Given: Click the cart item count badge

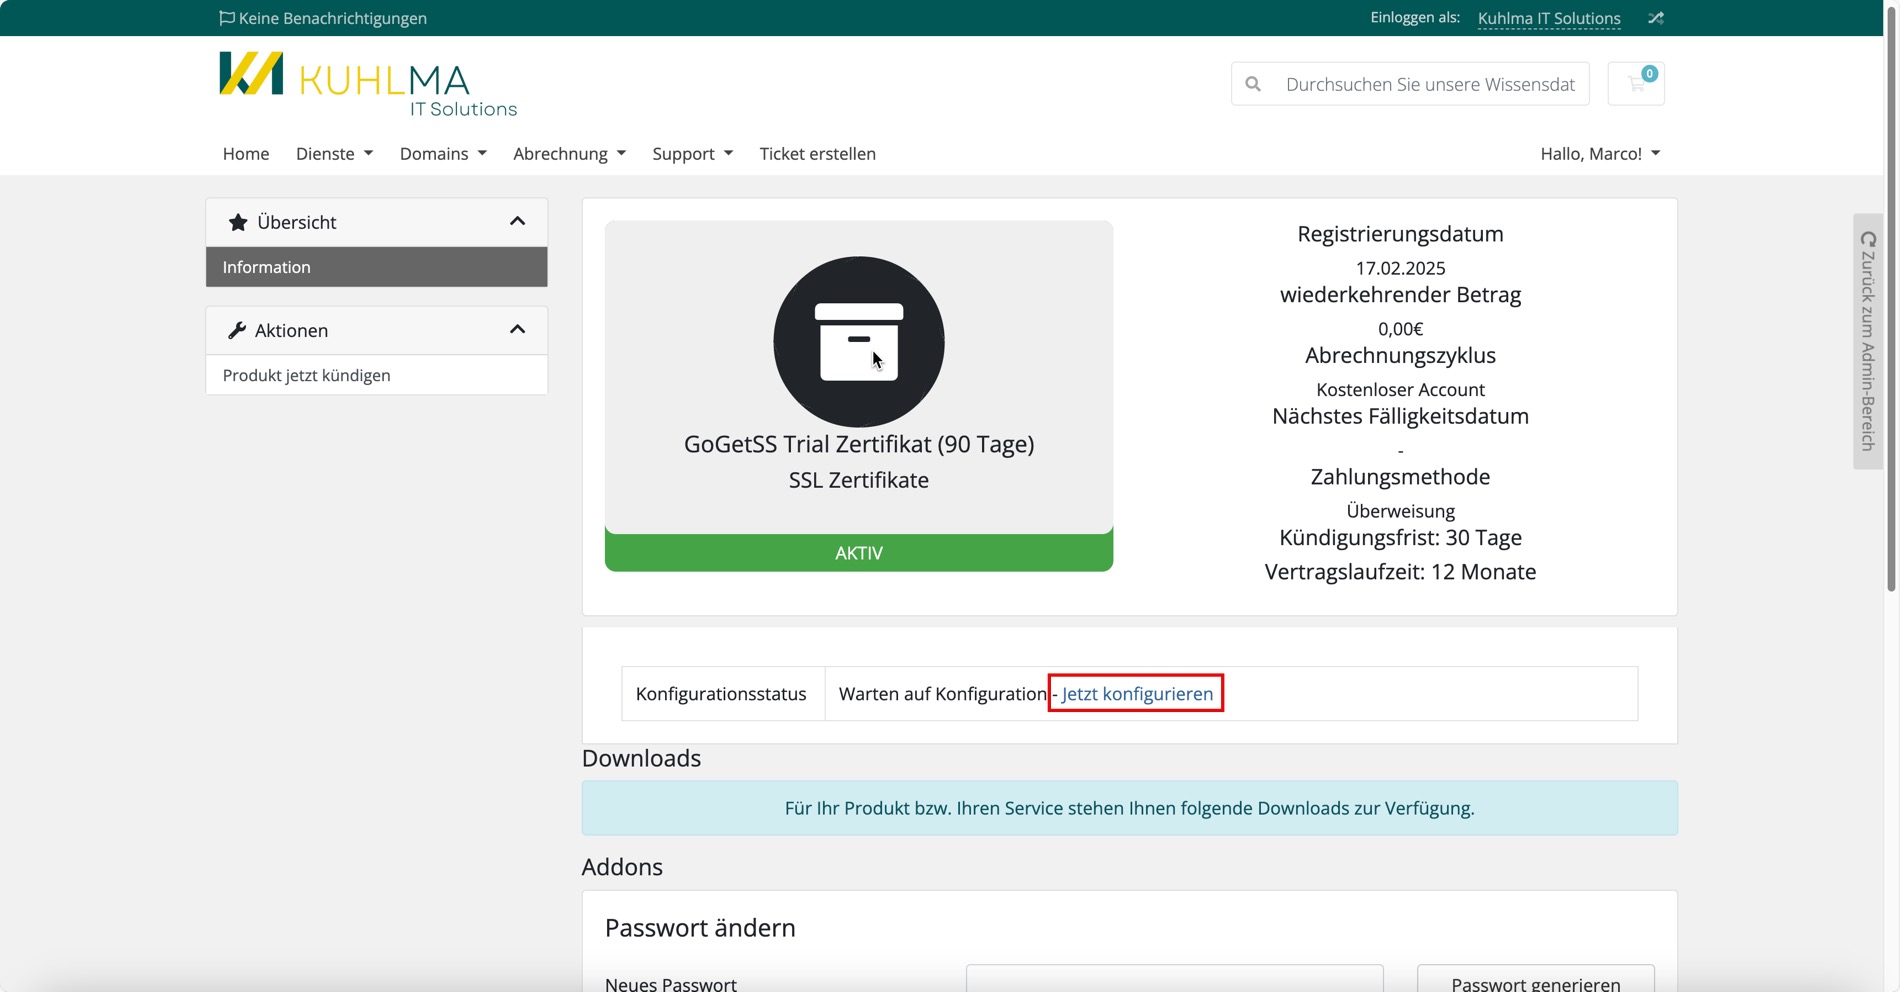Looking at the screenshot, I should (1649, 73).
